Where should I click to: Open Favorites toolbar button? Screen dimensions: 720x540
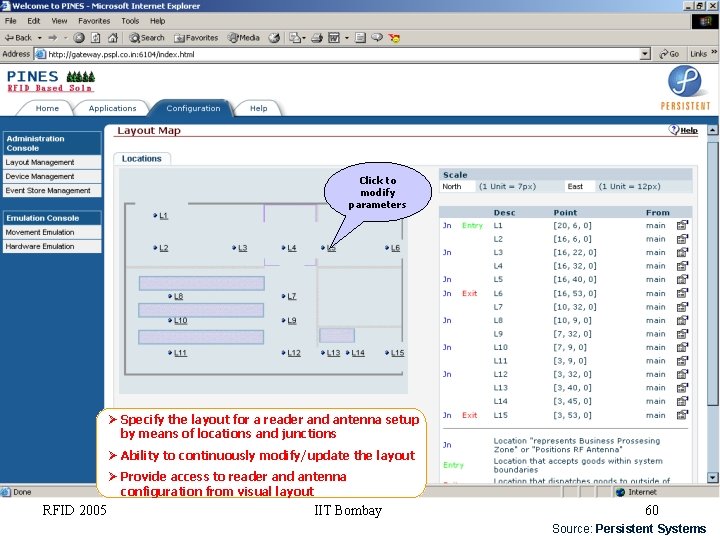pos(196,38)
